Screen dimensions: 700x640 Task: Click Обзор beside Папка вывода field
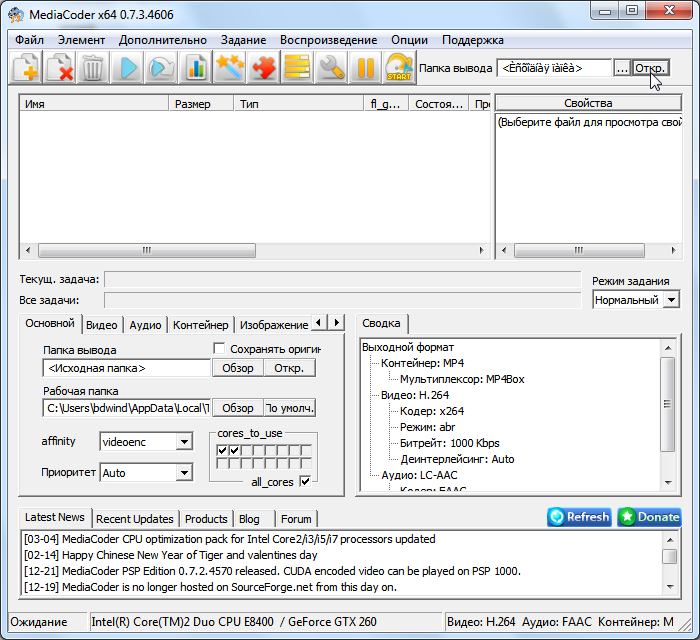pyautogui.click(x=238, y=368)
